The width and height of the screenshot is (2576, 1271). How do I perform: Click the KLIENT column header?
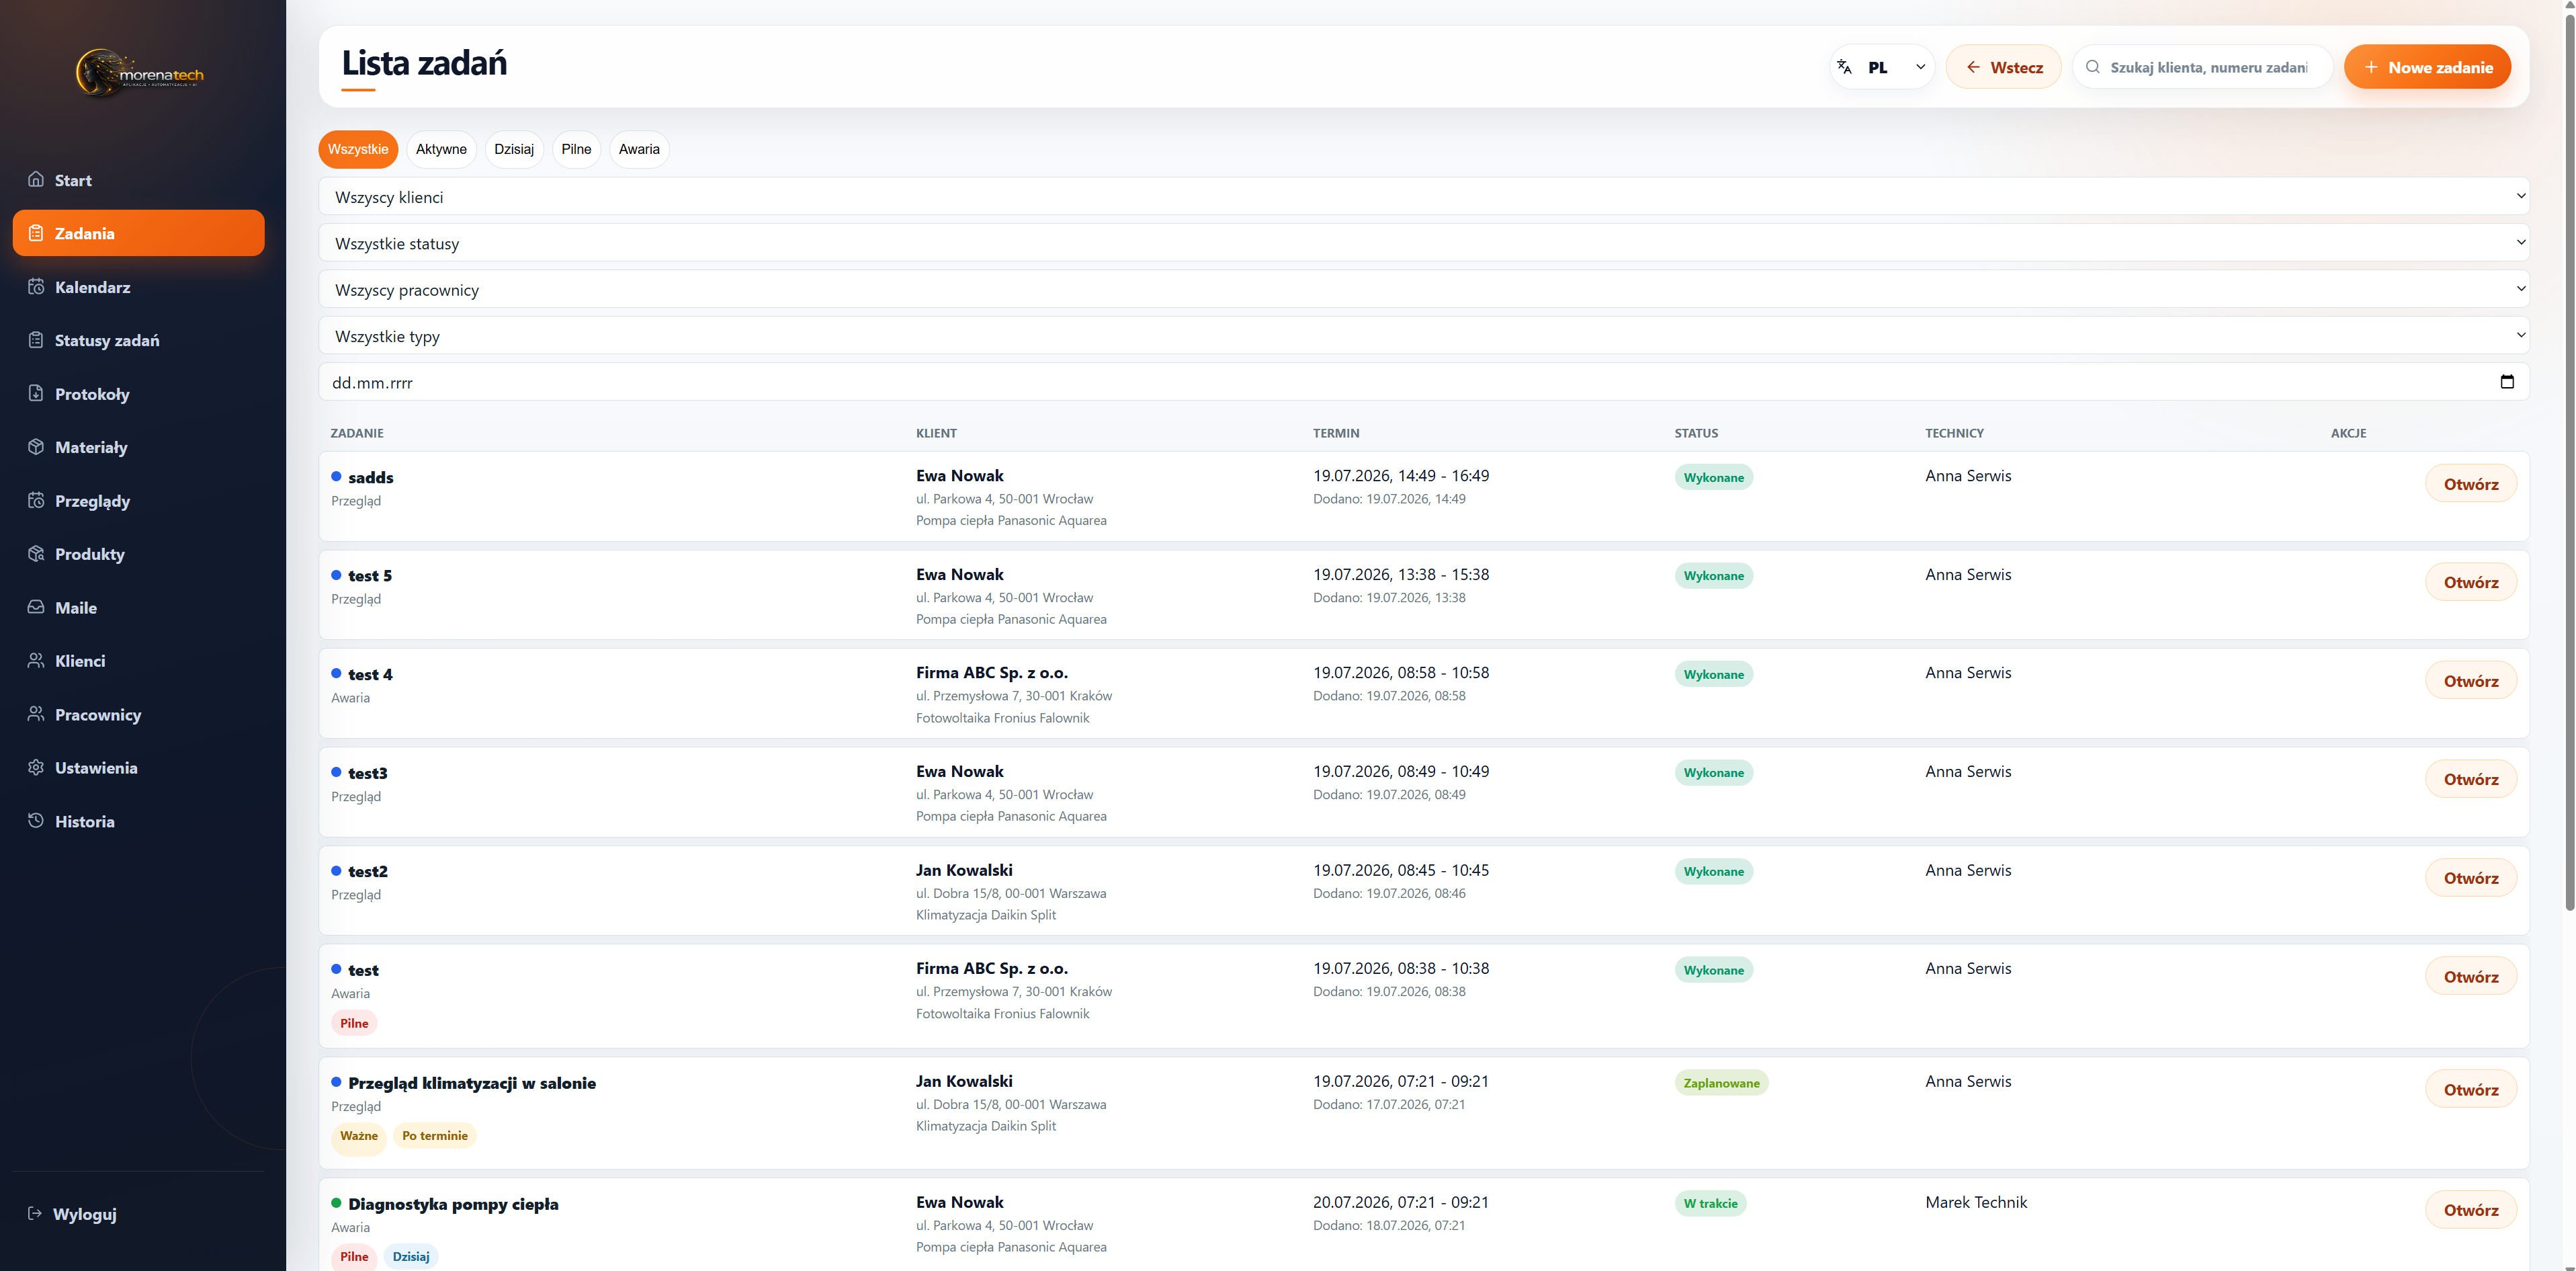tap(936, 433)
